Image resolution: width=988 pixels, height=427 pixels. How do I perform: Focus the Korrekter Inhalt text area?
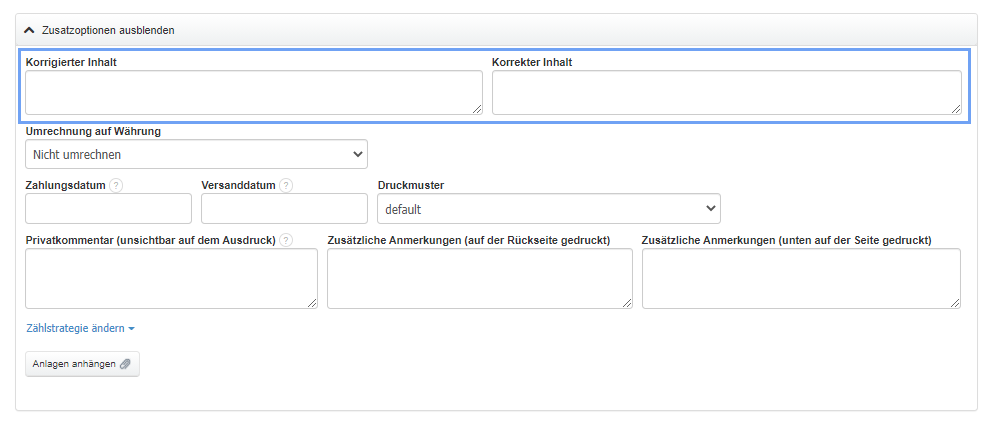(x=726, y=92)
